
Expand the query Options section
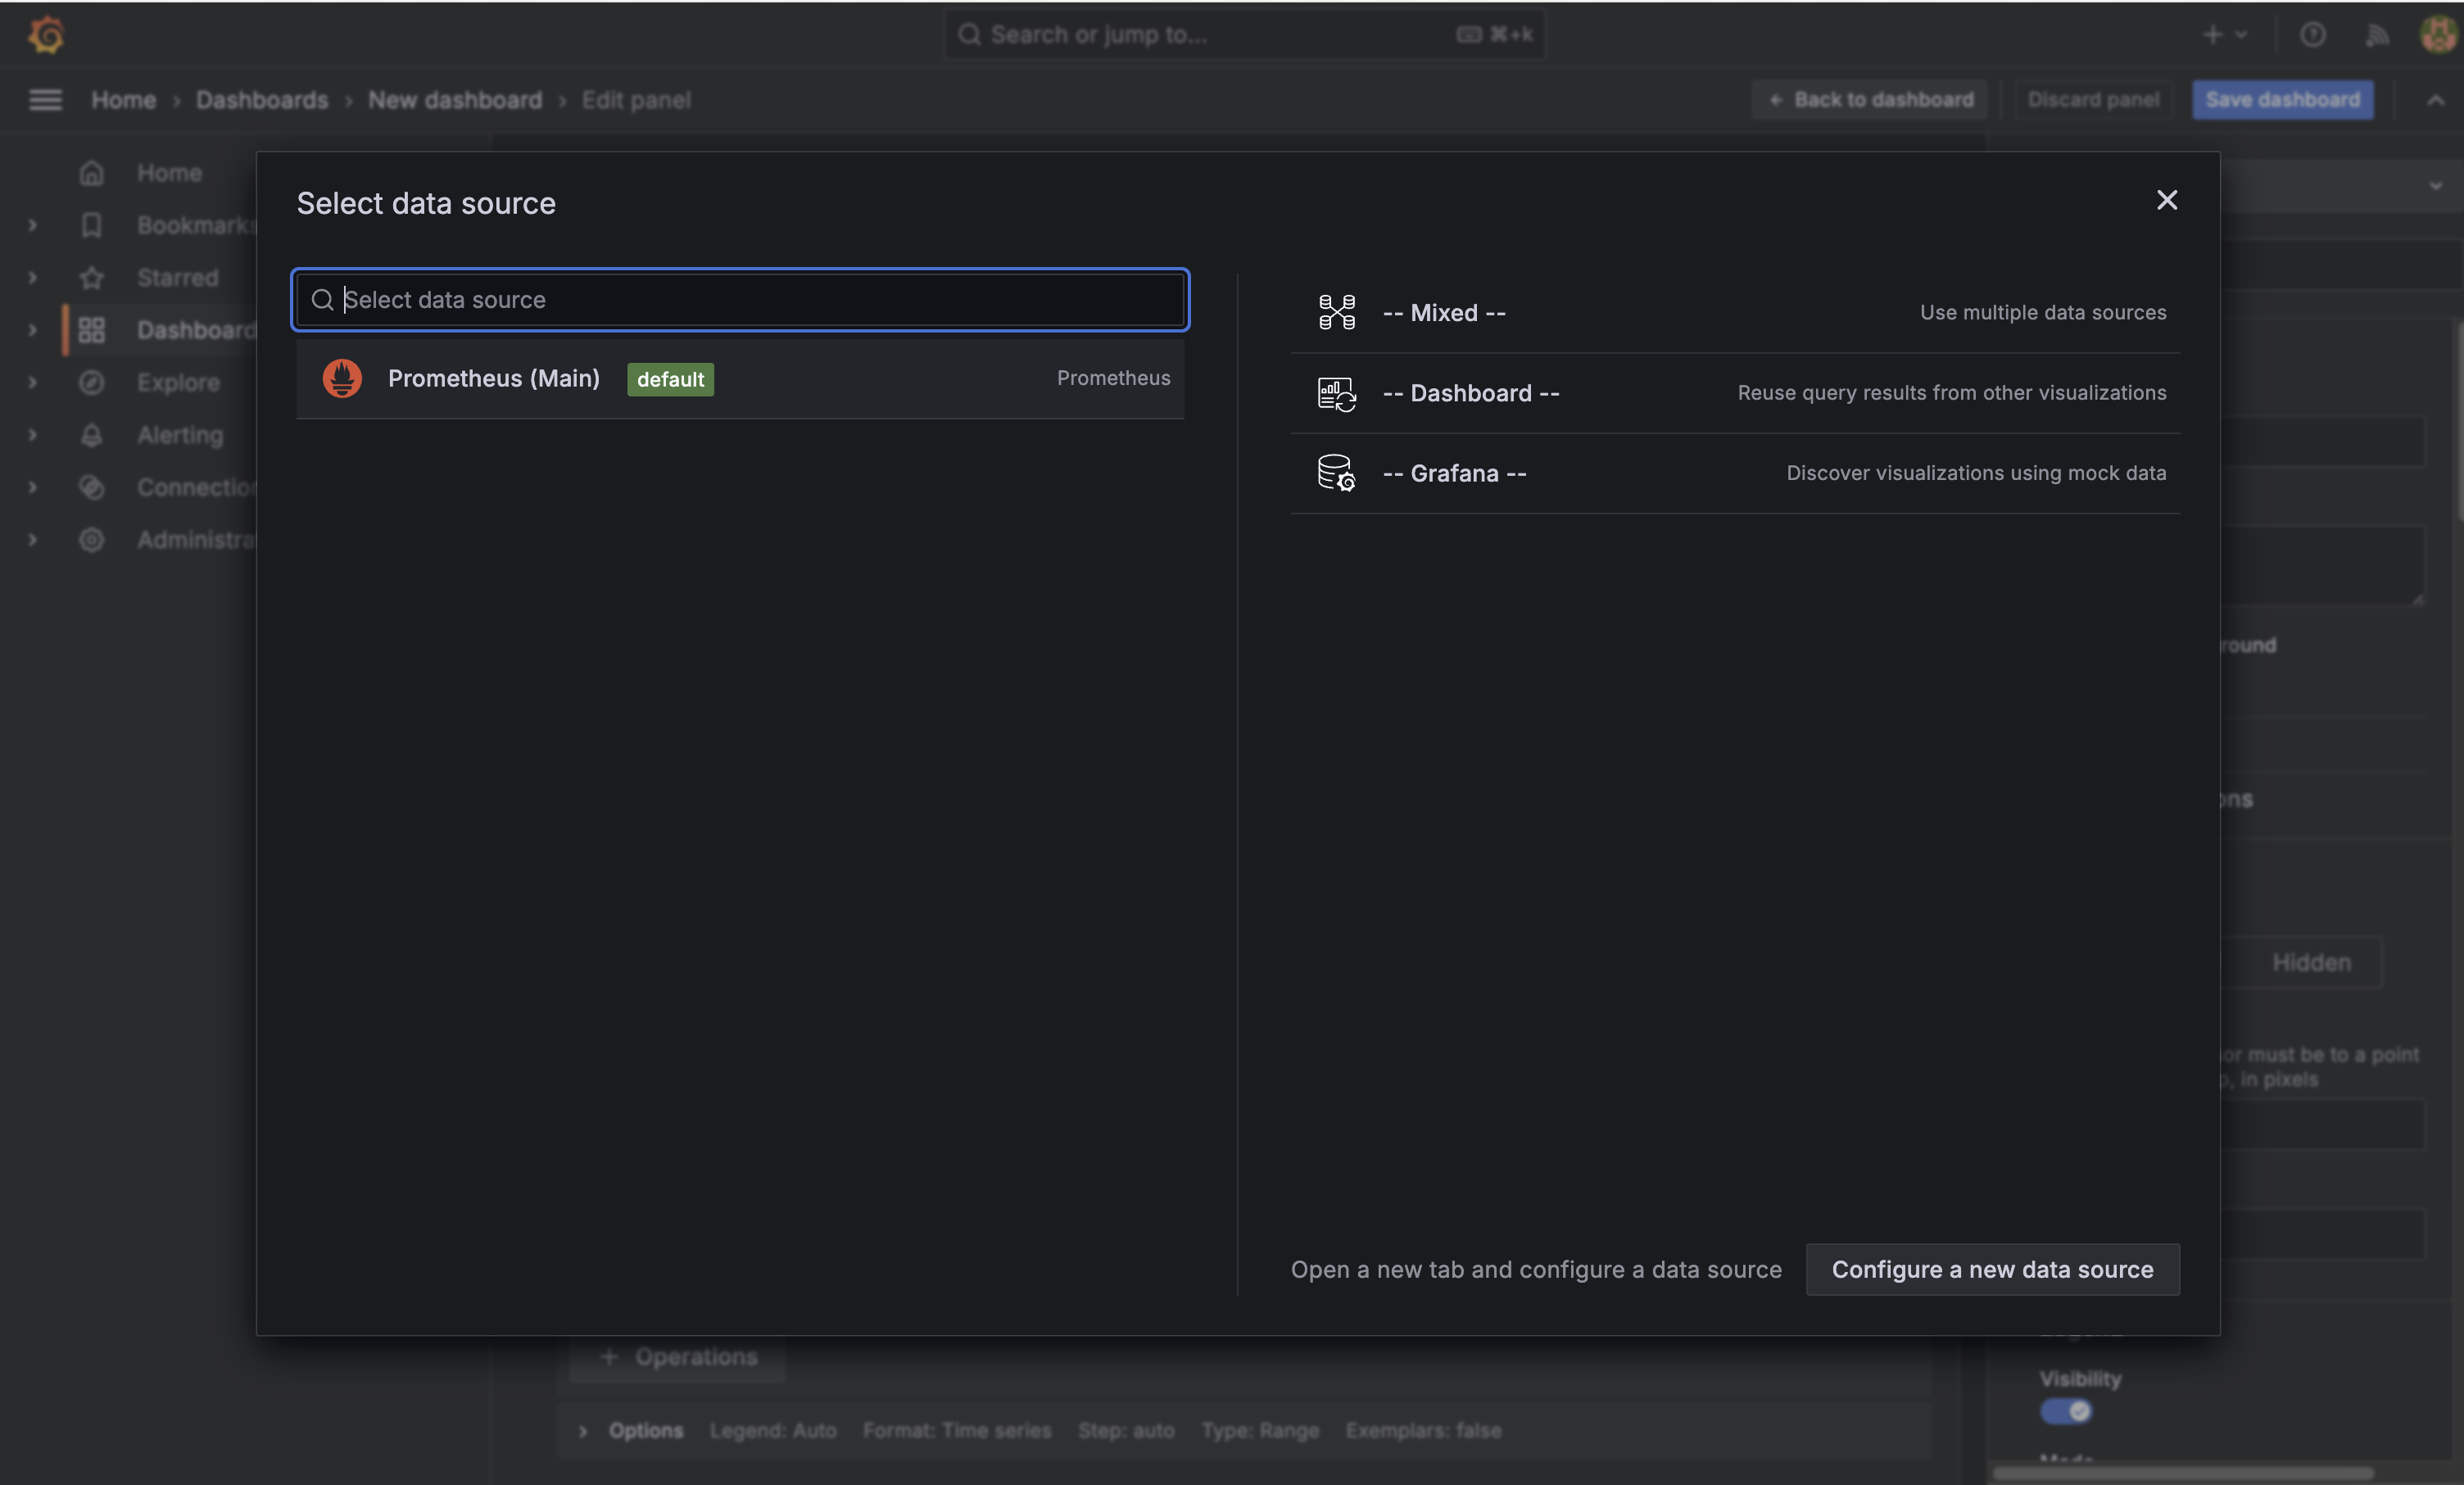click(x=645, y=1430)
